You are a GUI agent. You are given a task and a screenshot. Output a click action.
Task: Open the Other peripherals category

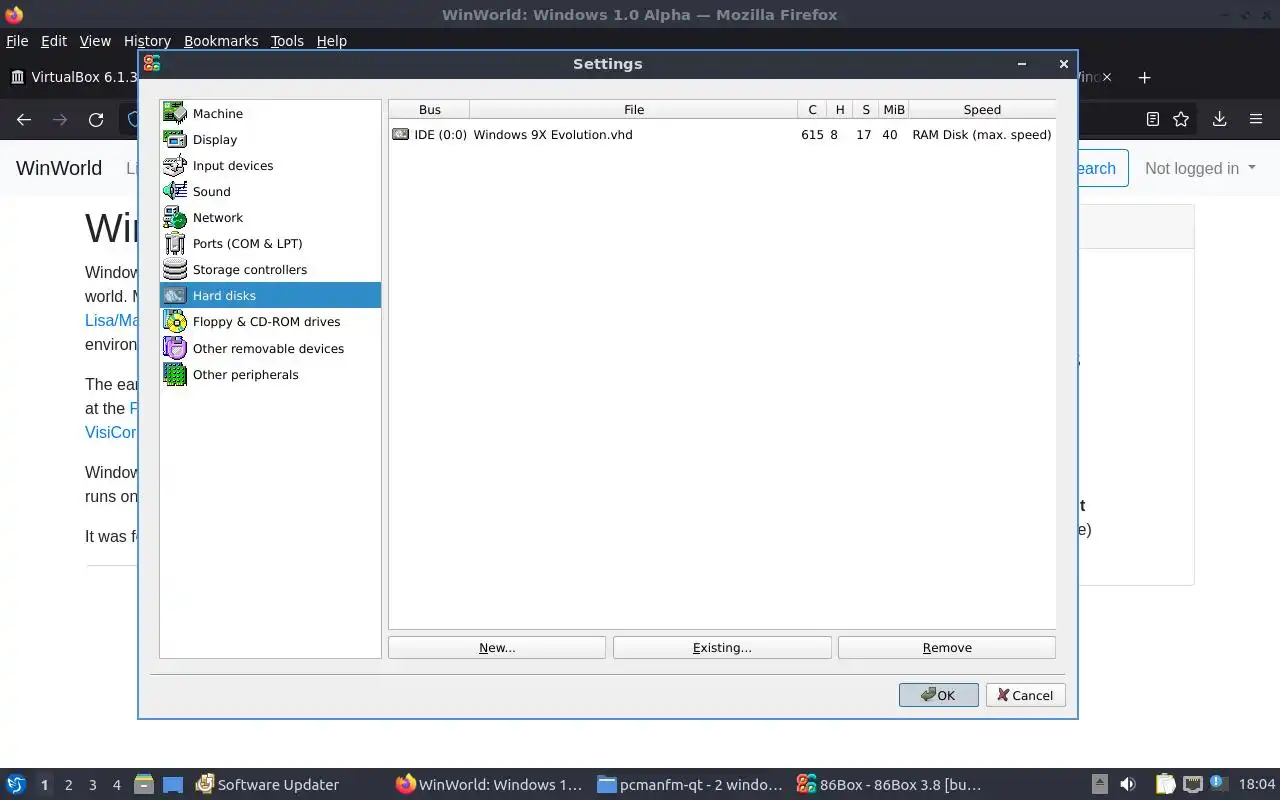click(x=270, y=374)
